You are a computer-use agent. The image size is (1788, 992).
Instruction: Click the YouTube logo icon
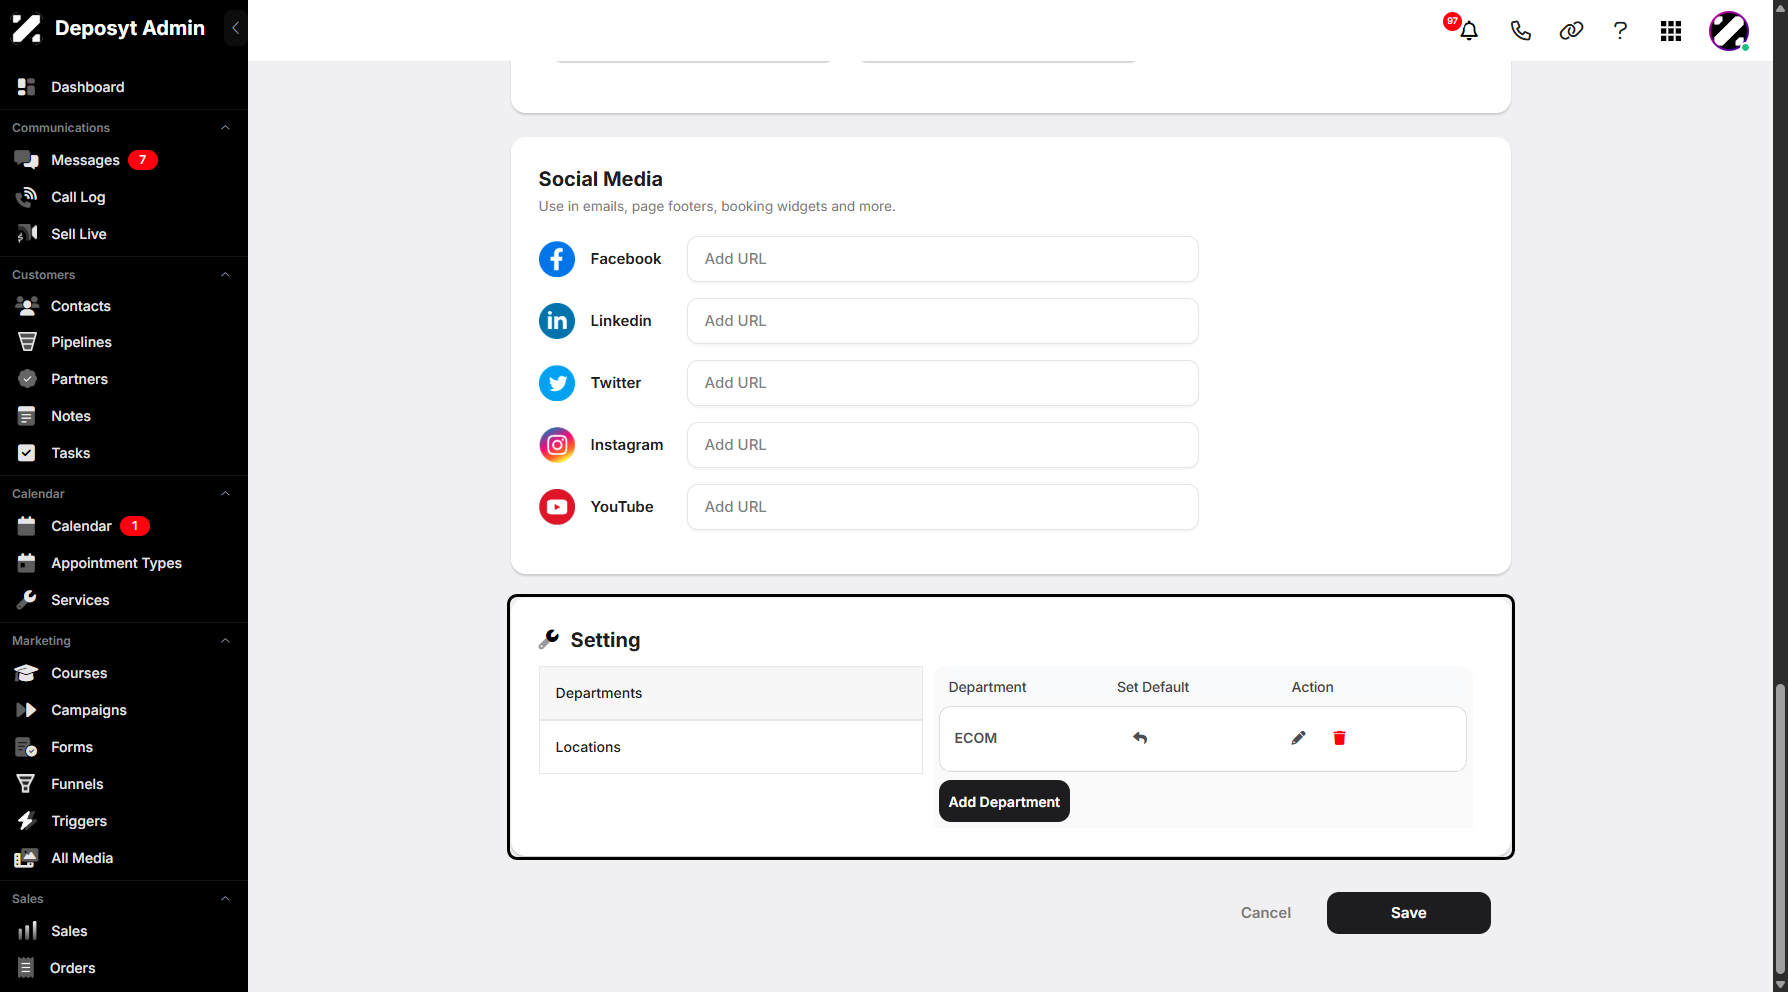pos(557,507)
